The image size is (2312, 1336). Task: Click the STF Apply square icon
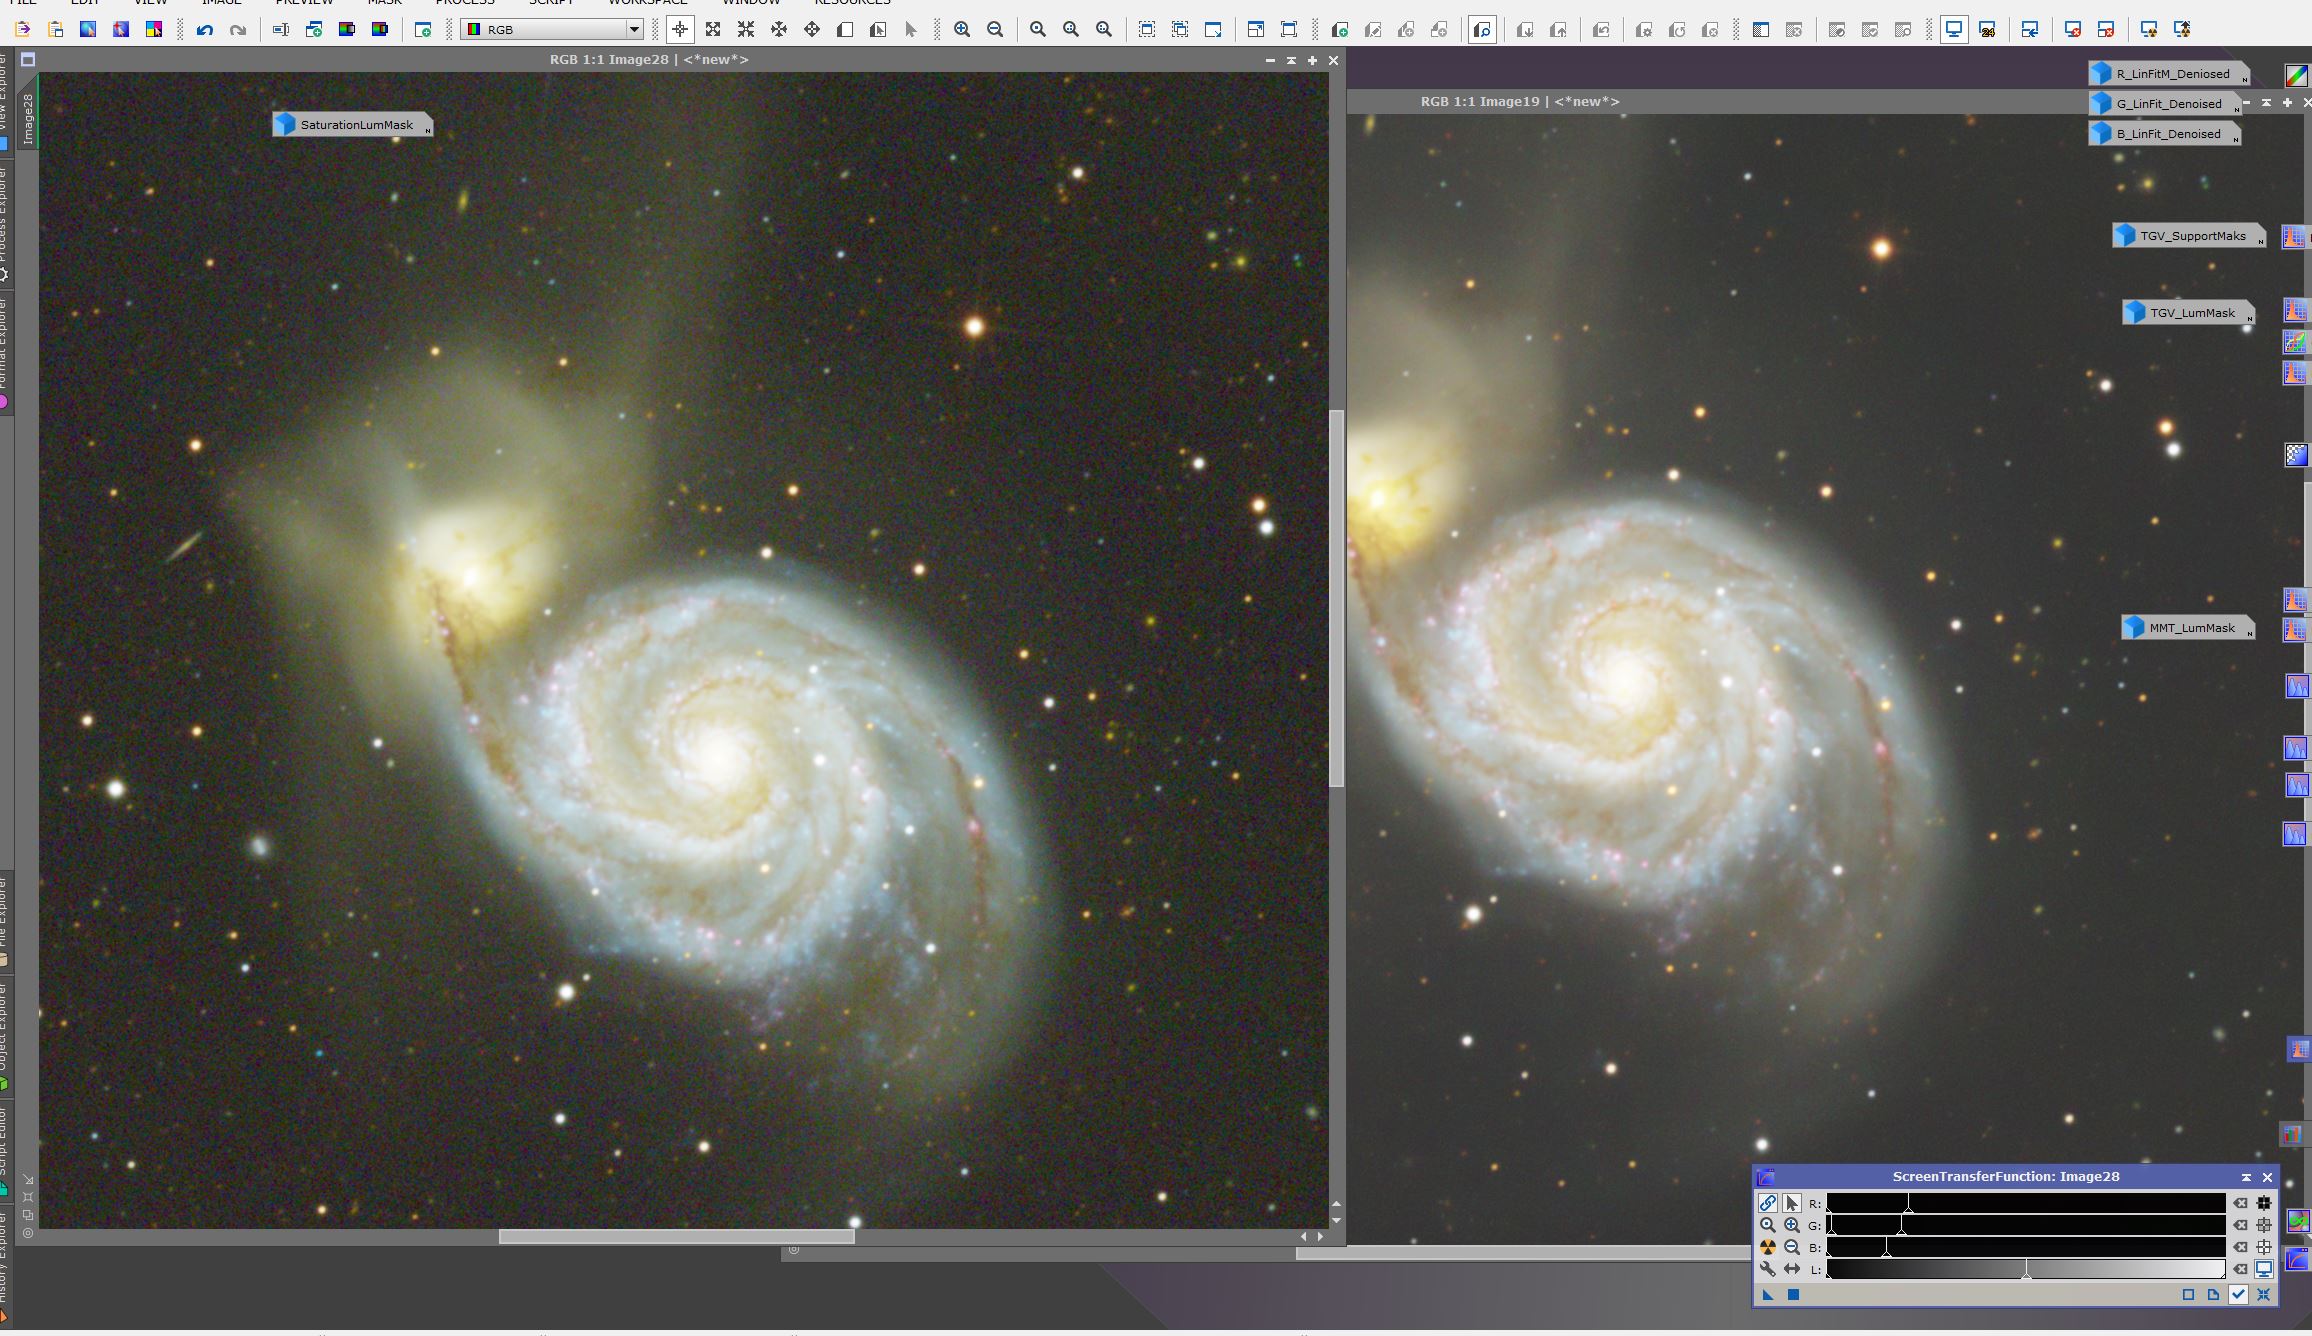pyautogui.click(x=1793, y=1295)
